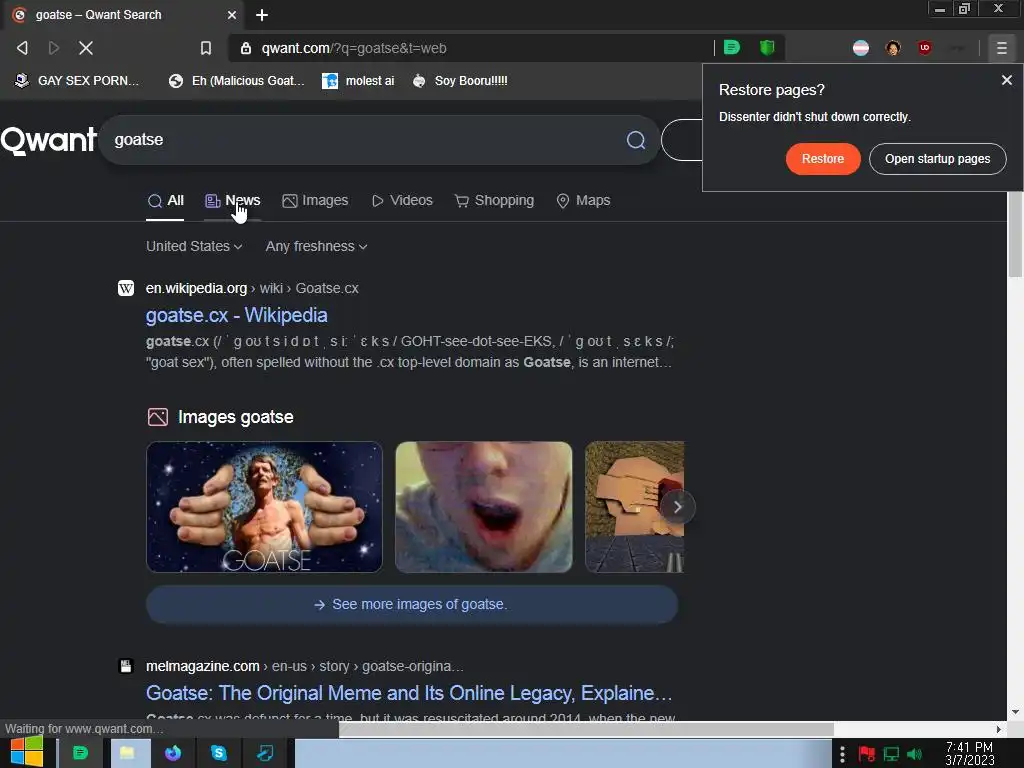Click the taskbar clock 7:41 PM
The image size is (1024, 768).
(x=969, y=754)
